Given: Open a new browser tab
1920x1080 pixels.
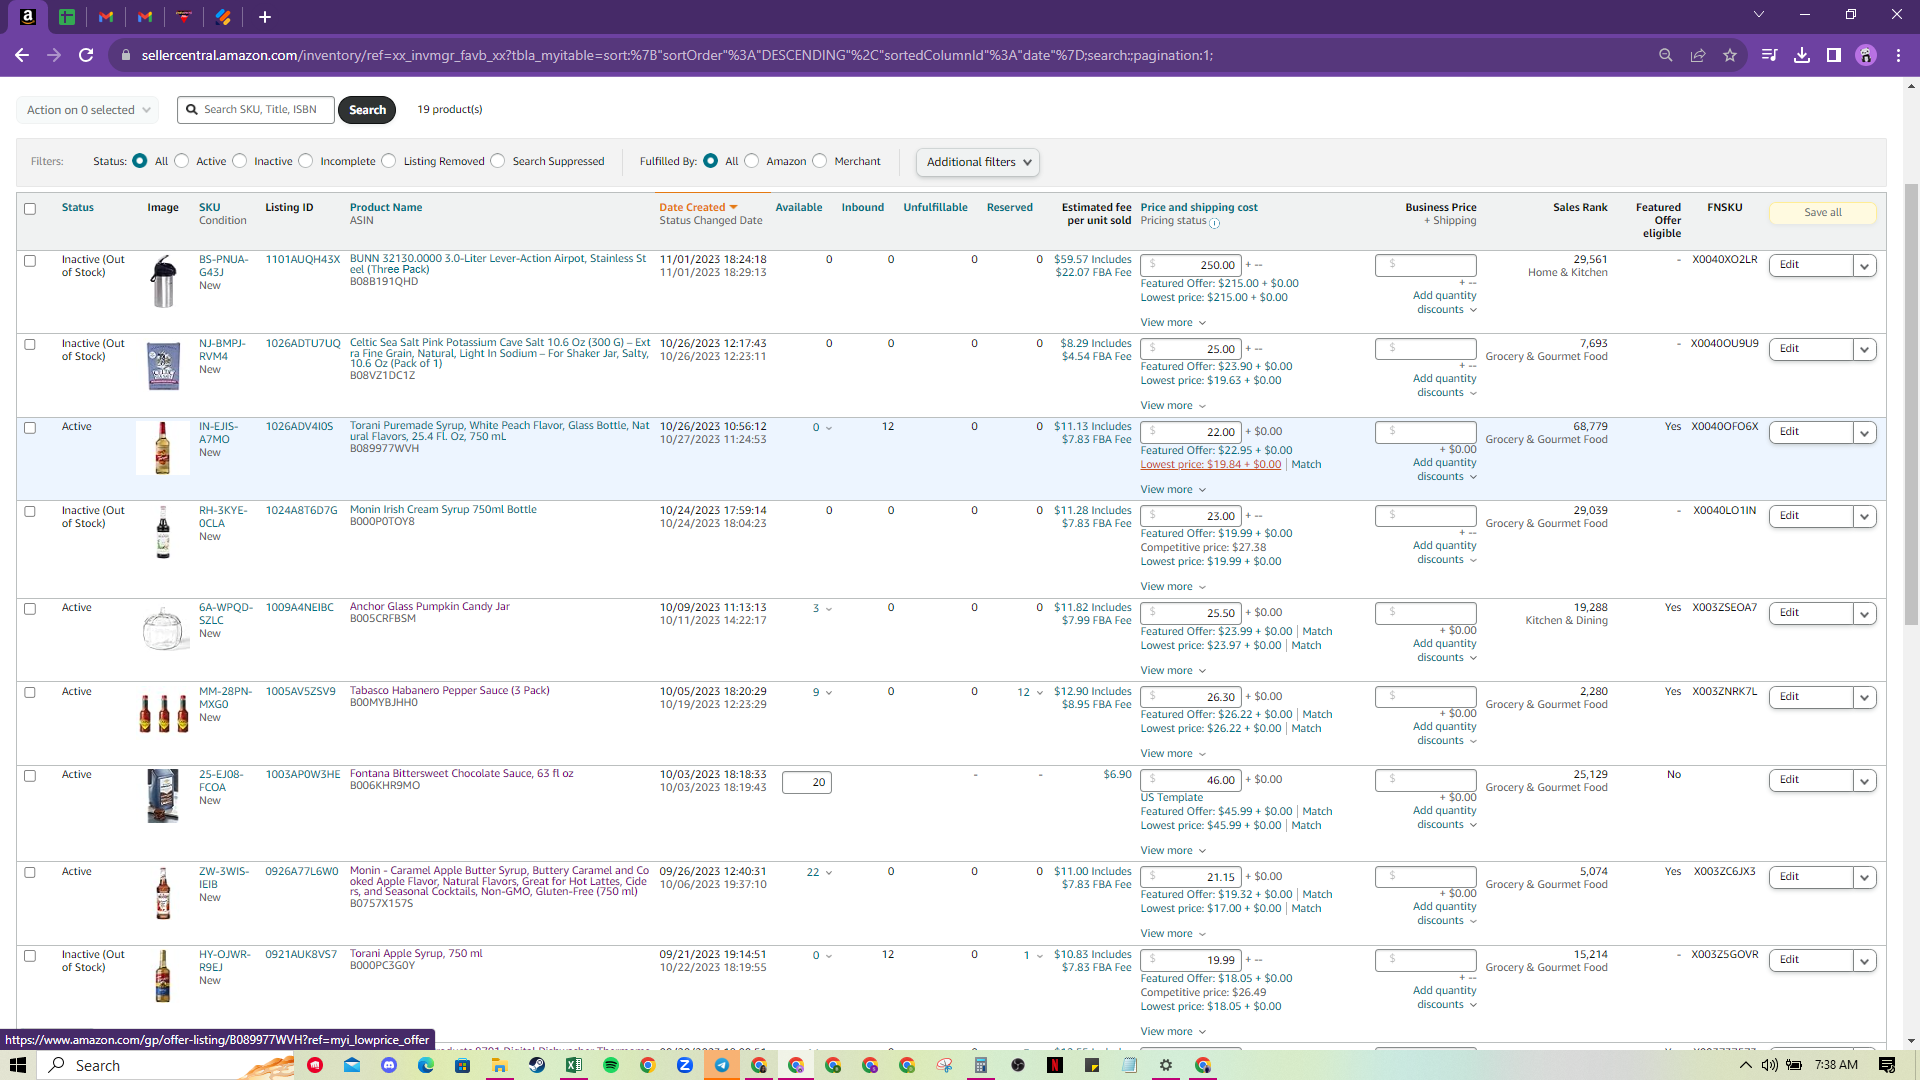Looking at the screenshot, I should click(265, 17).
